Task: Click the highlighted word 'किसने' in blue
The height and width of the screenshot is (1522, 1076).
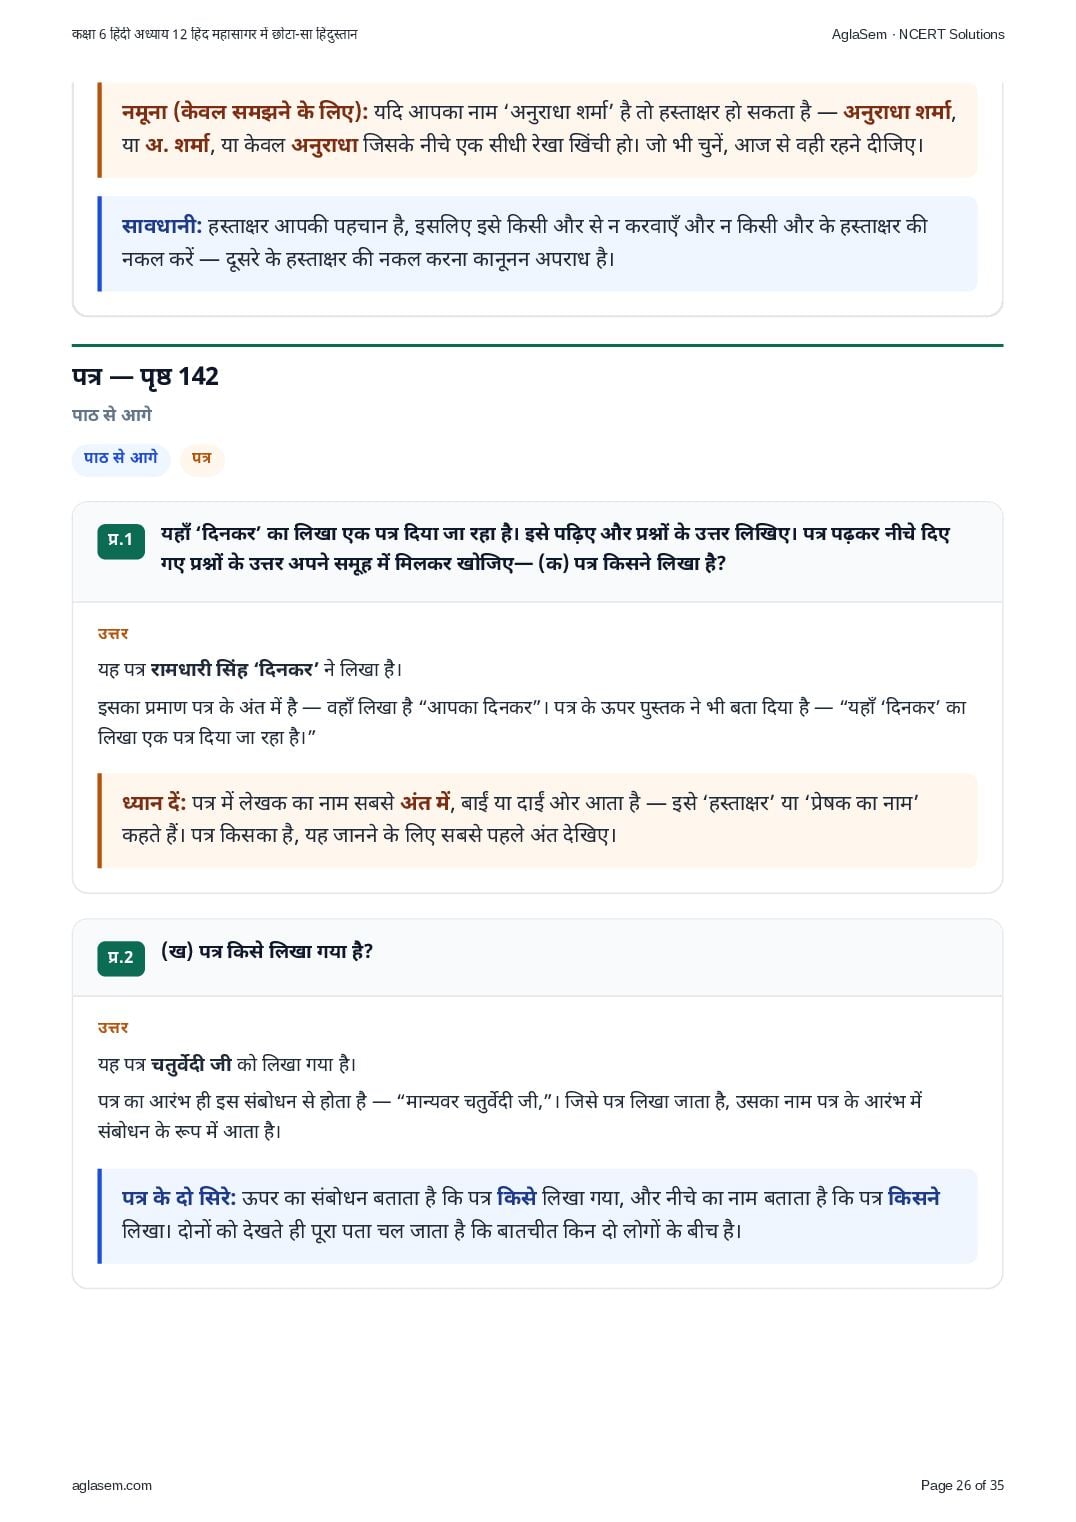Action: coord(914,1198)
